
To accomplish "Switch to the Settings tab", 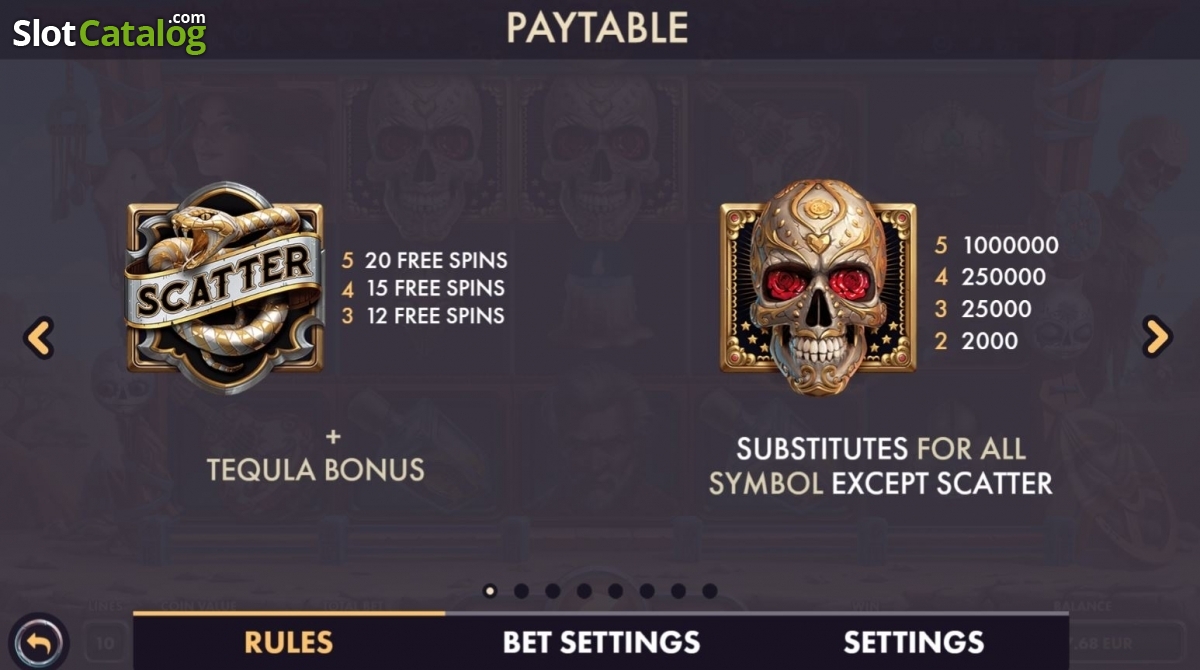I will [913, 641].
